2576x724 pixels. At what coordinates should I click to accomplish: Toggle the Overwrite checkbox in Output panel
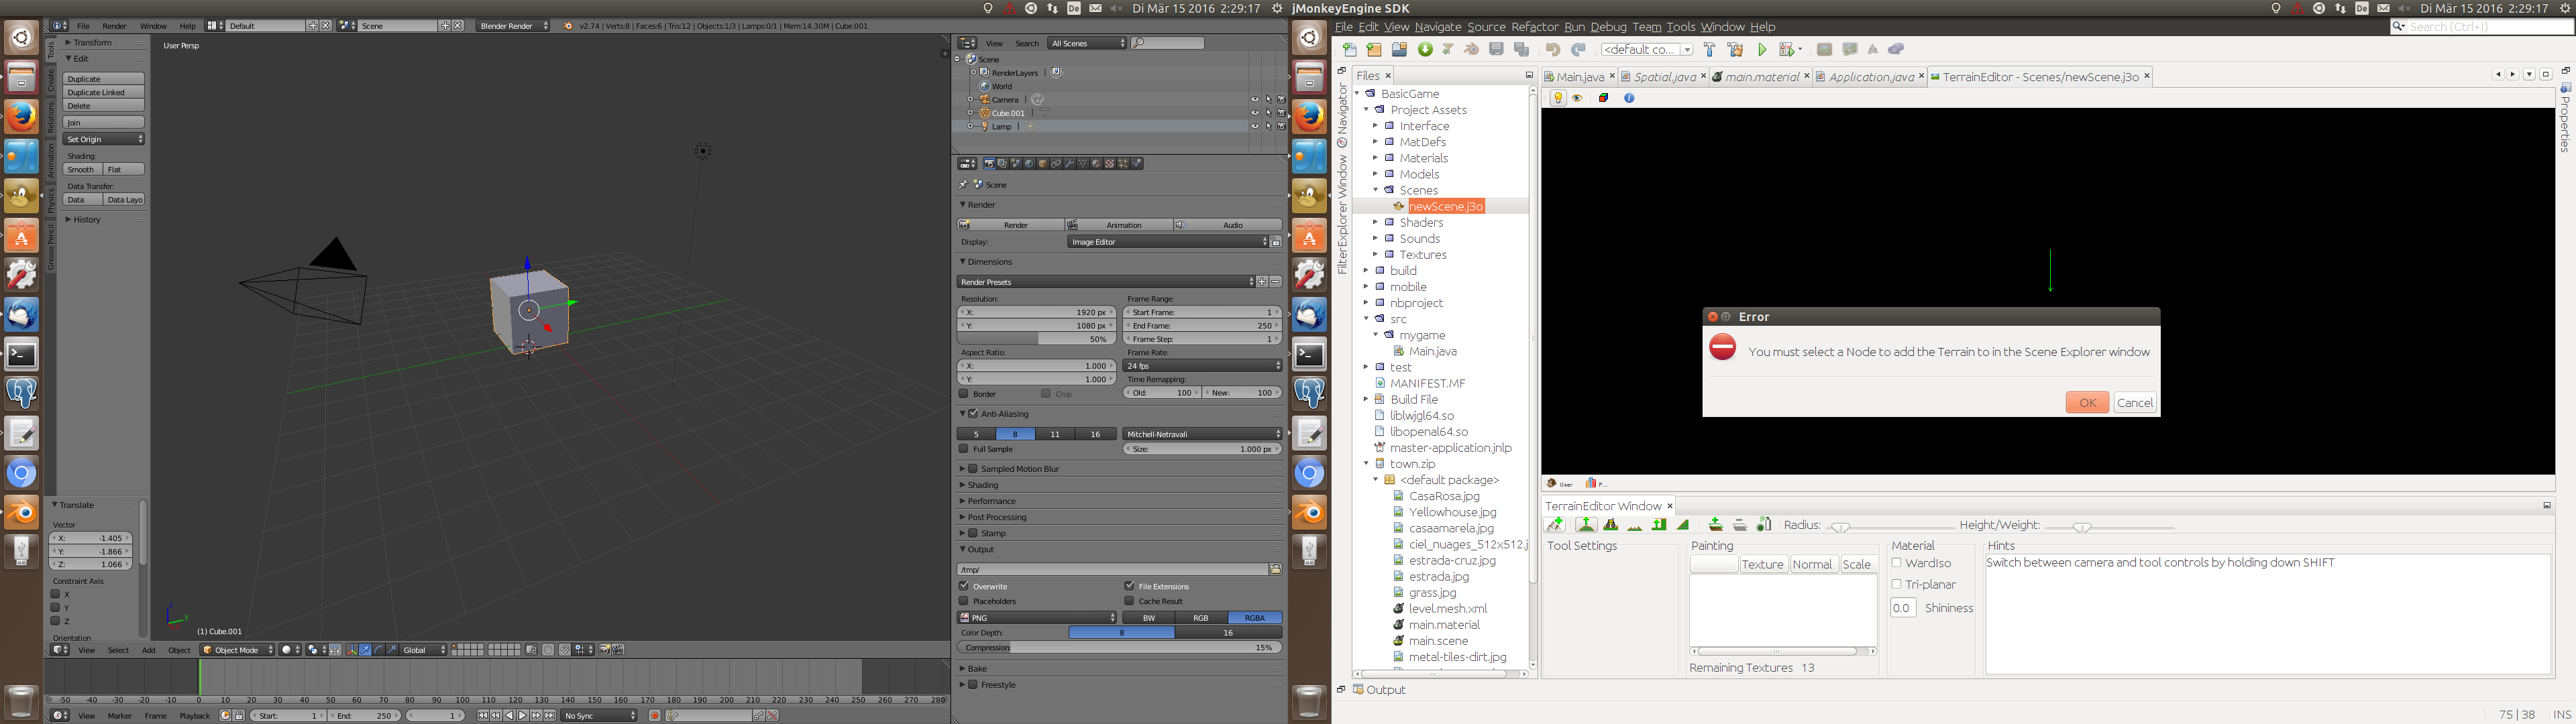[964, 586]
